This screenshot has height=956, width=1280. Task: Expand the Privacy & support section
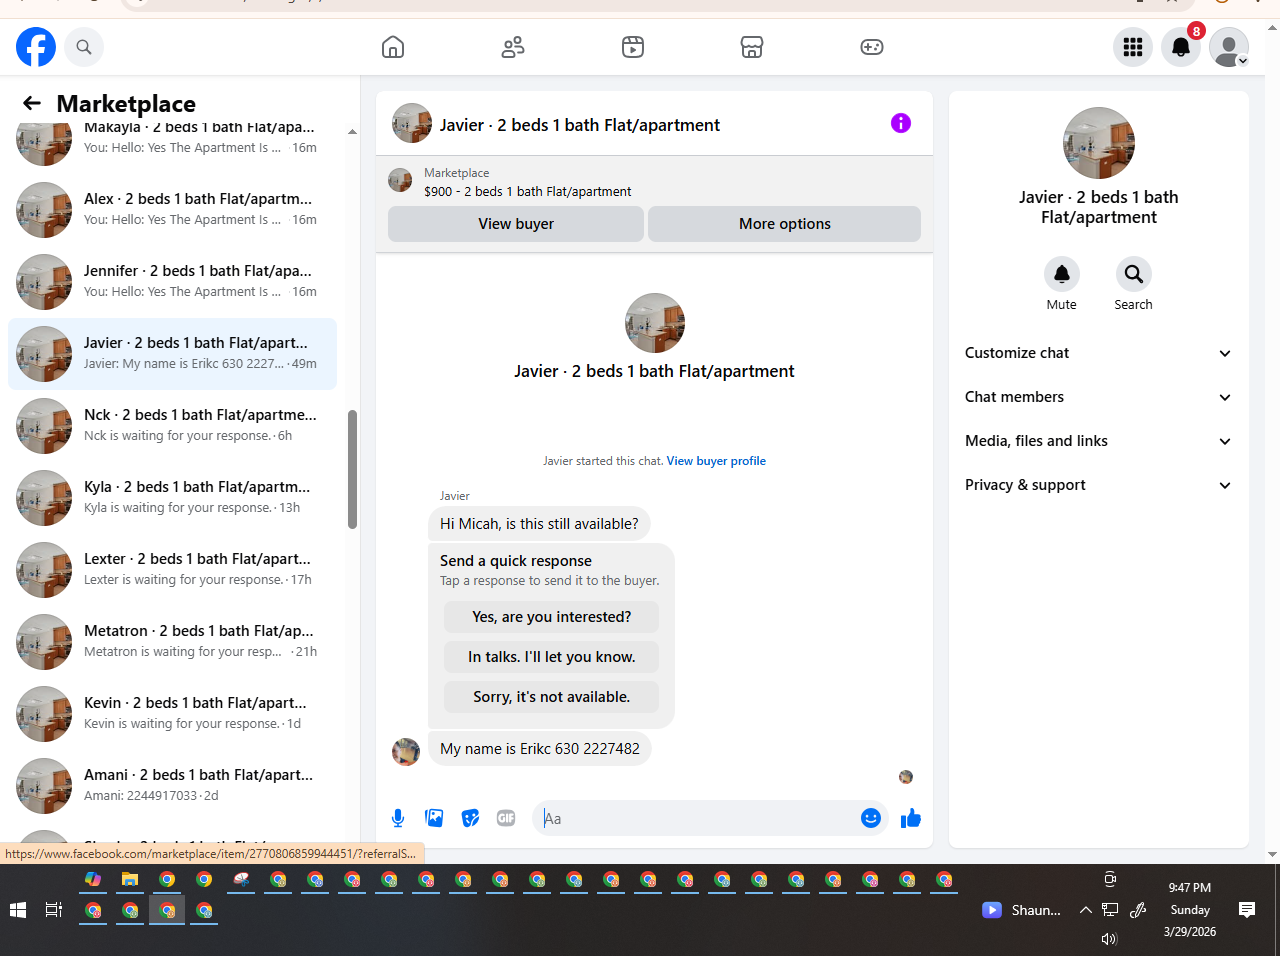tap(1099, 485)
